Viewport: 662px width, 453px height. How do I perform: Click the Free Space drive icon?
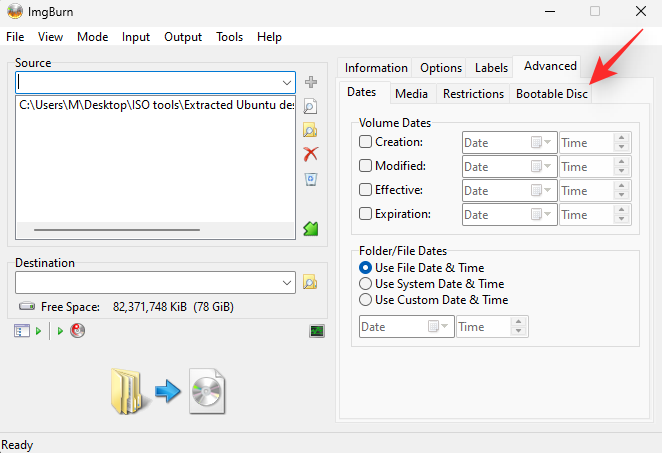pos(27,306)
